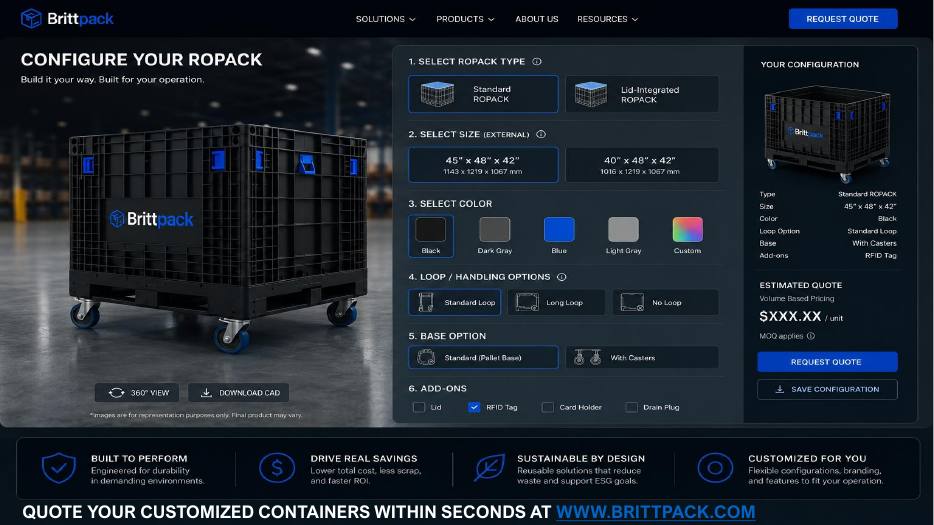Pick the Dark Gray color swatch
Screen dimensions: 934x525
[494, 230]
